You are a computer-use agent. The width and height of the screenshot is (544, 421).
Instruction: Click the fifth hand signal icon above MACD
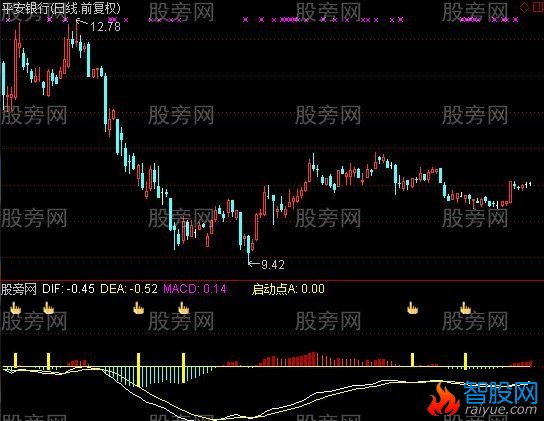click(x=413, y=308)
